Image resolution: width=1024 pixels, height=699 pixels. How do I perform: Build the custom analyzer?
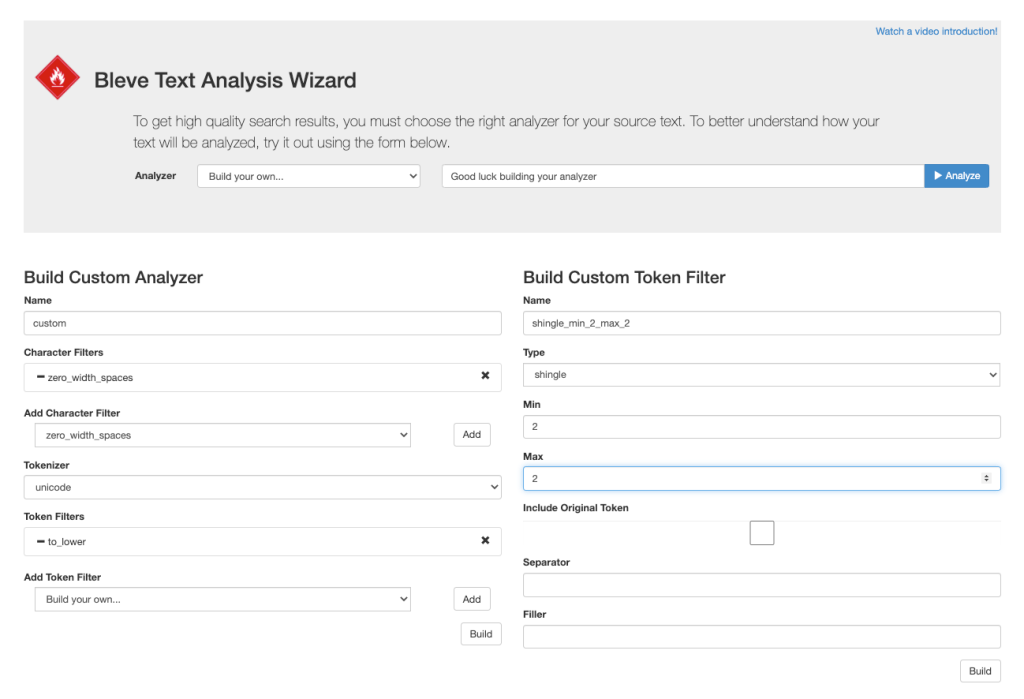[481, 634]
